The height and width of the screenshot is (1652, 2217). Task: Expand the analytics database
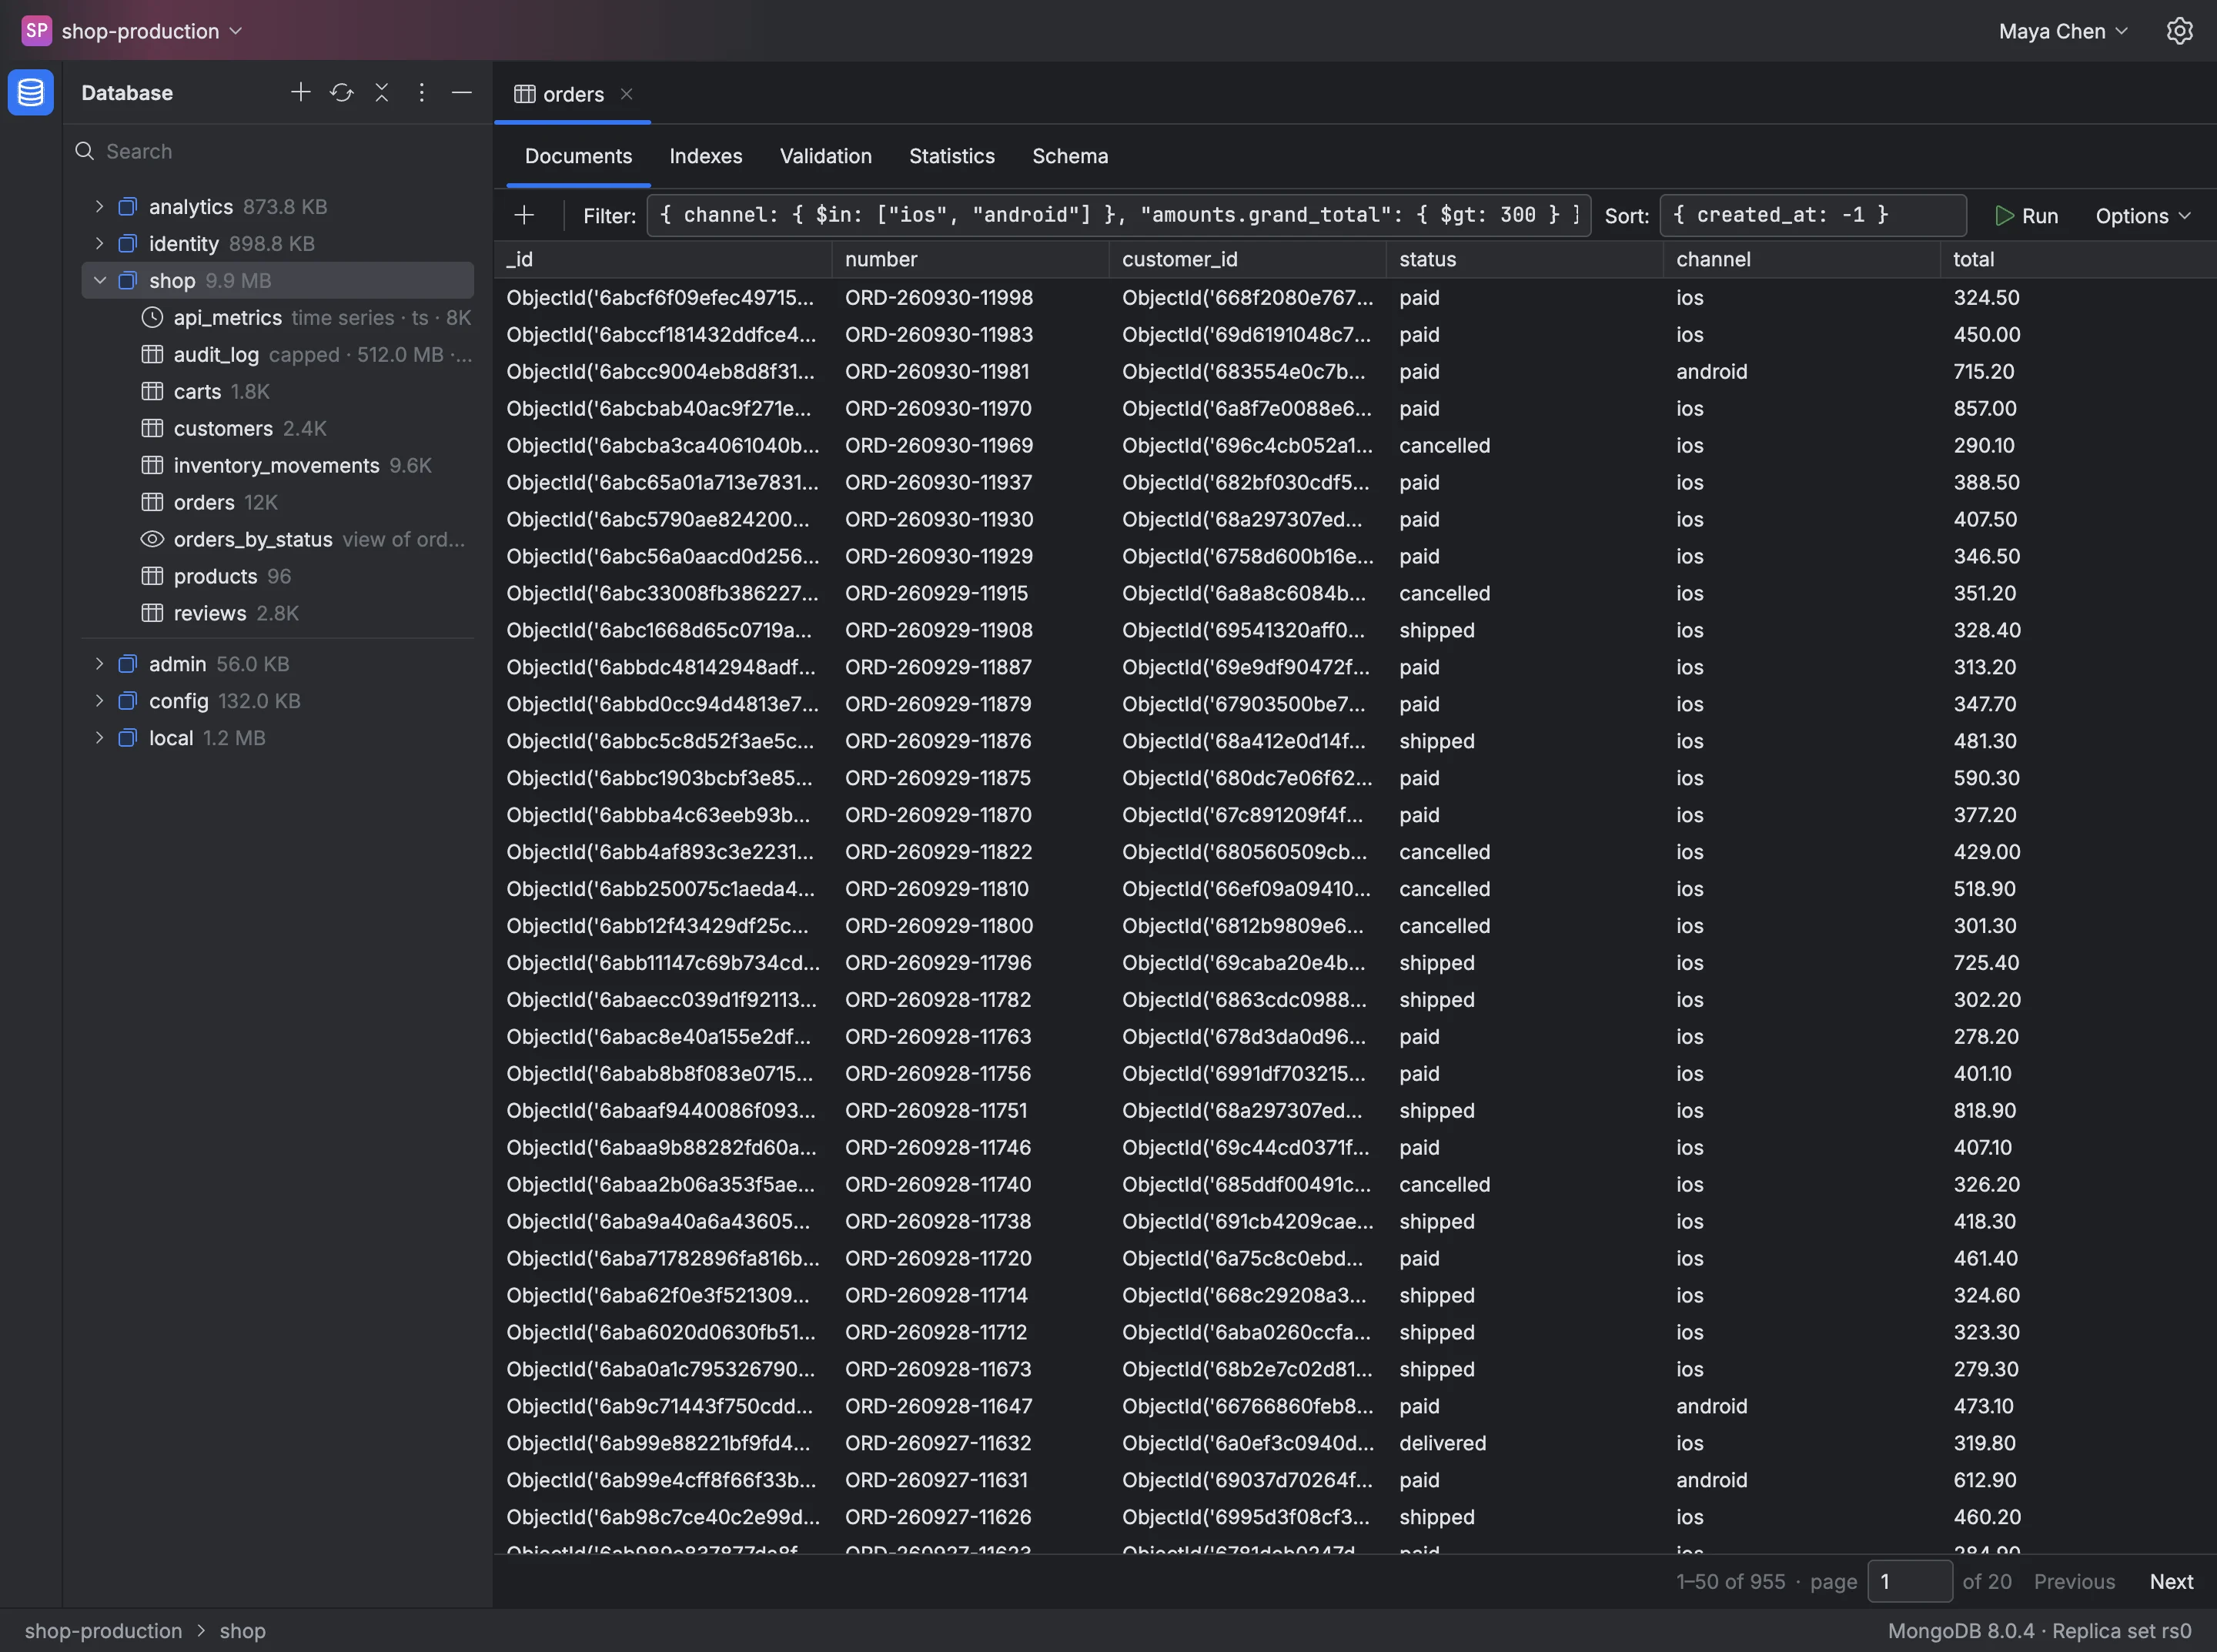(x=99, y=207)
